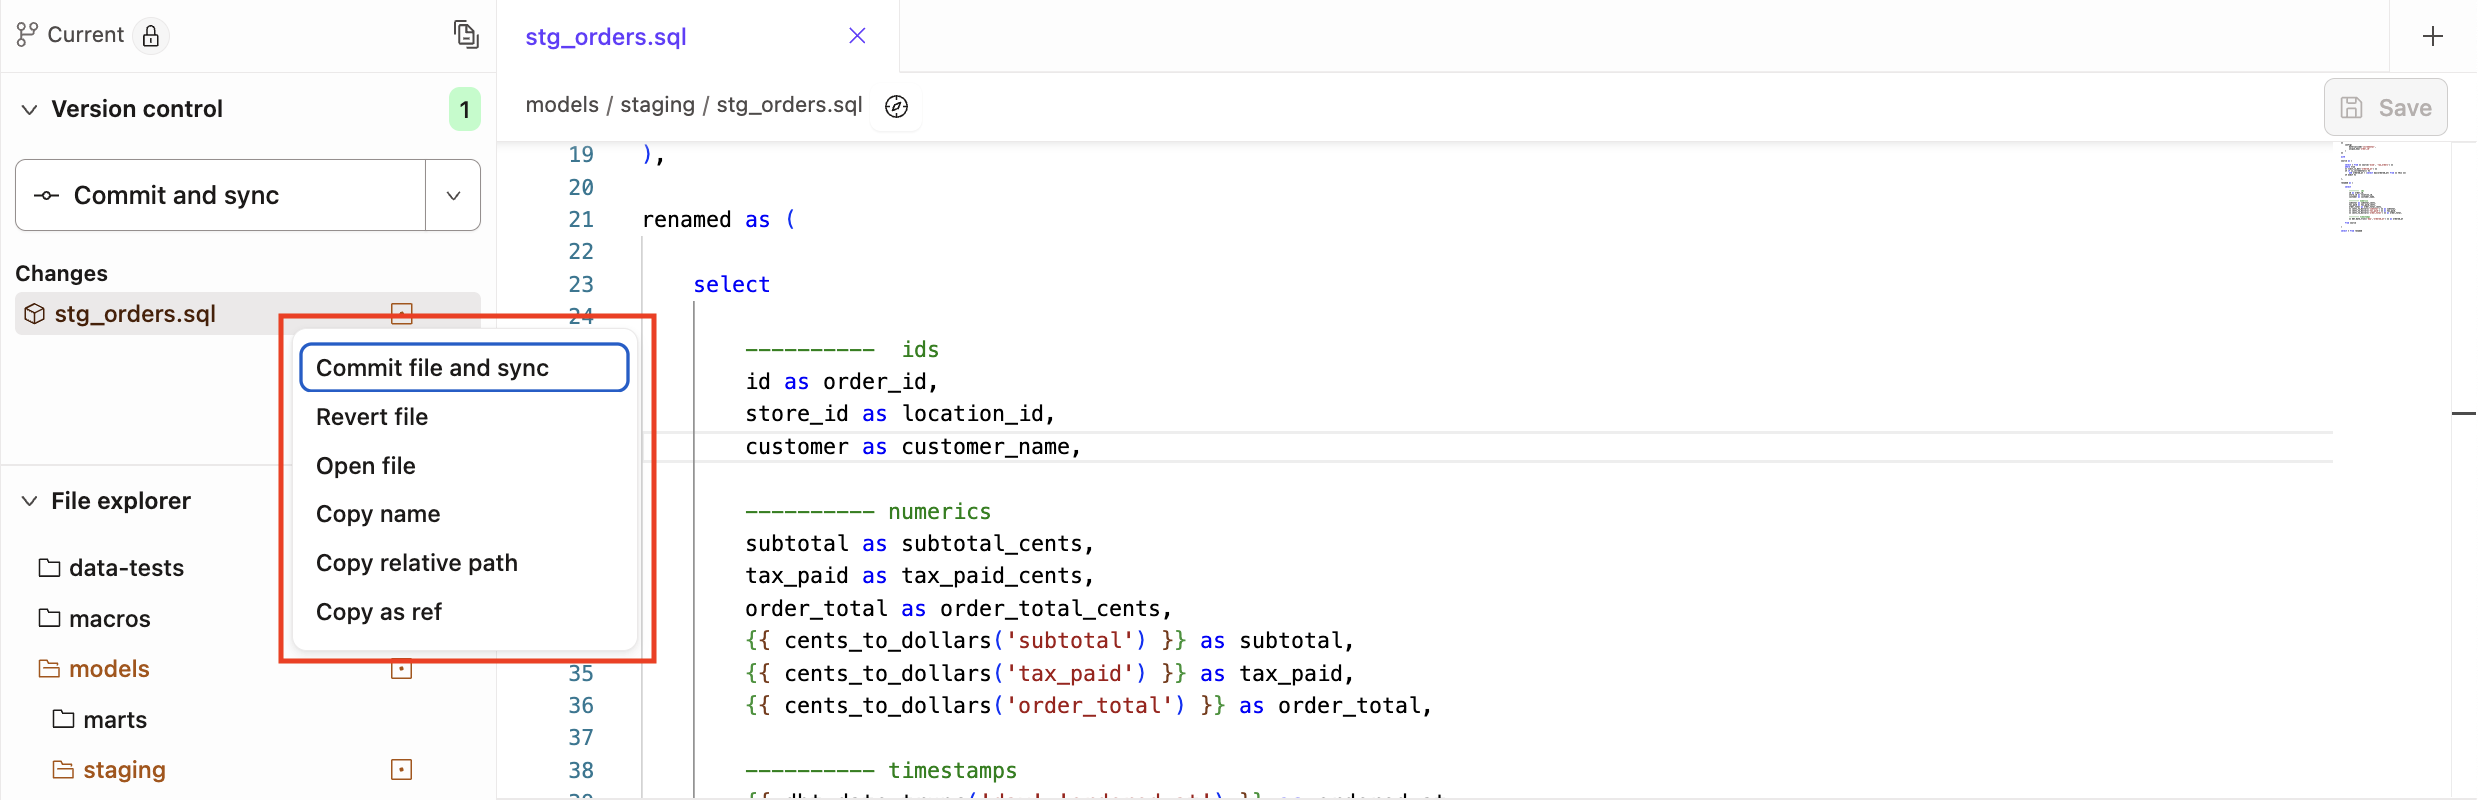This screenshot has width=2478, height=800.
Task: Open the Commit and sync dropdown arrow
Action: [453, 195]
